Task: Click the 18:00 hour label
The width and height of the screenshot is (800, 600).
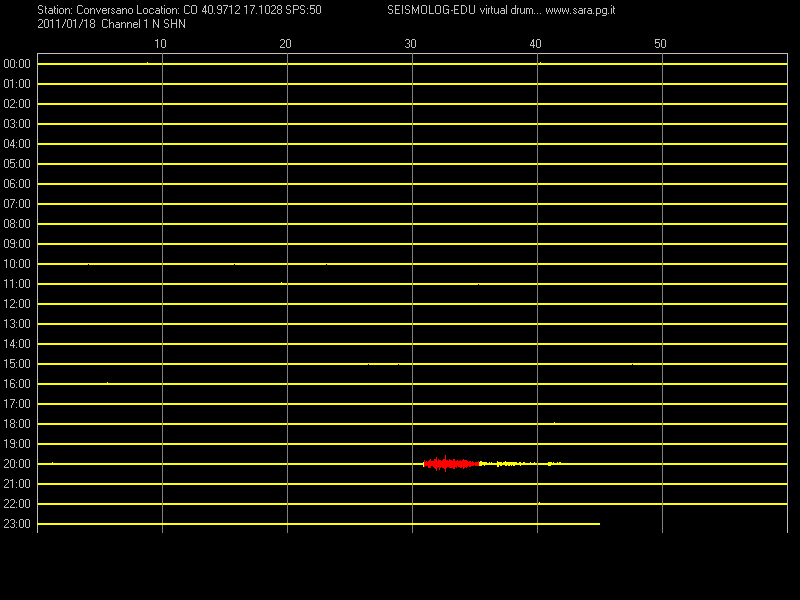Action: (x=17, y=424)
